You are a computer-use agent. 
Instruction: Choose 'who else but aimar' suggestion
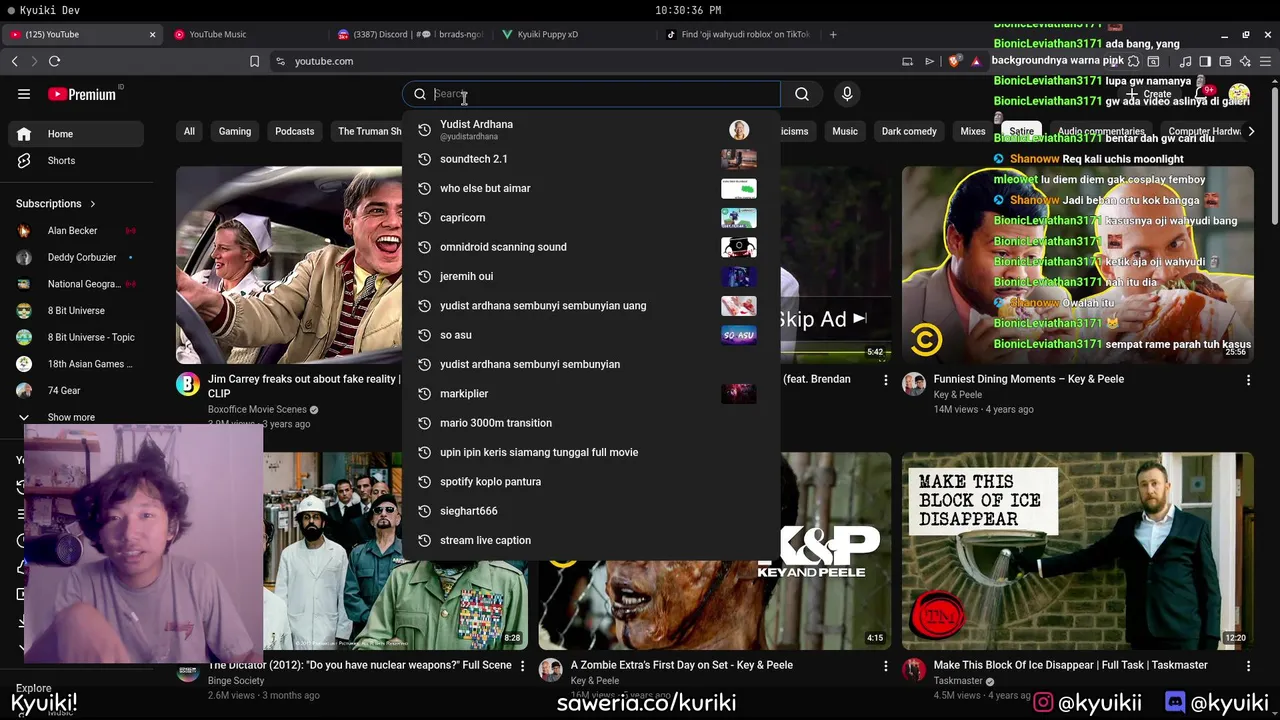point(591,188)
